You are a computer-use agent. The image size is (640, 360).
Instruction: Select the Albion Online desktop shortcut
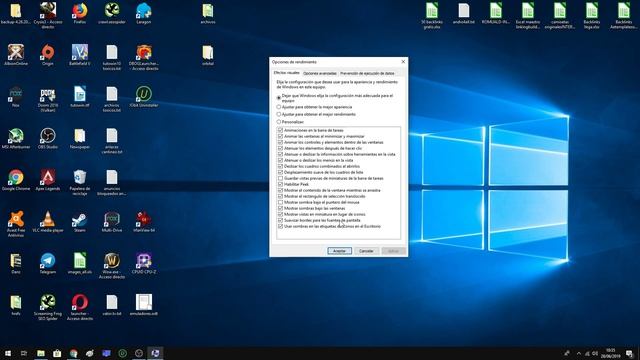coord(16,55)
